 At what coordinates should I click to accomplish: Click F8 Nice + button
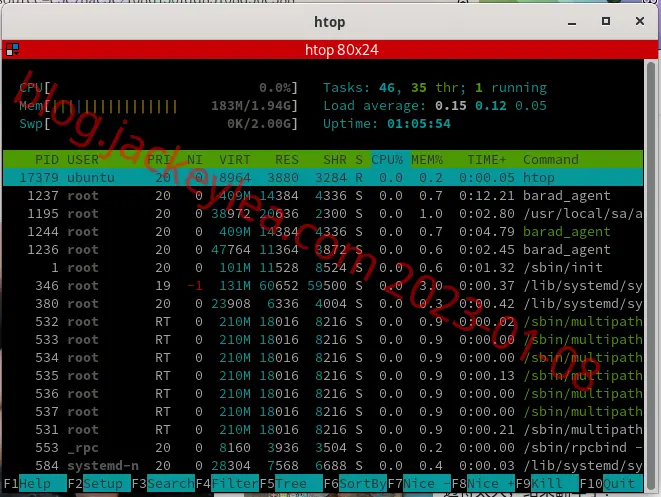tap(484, 484)
